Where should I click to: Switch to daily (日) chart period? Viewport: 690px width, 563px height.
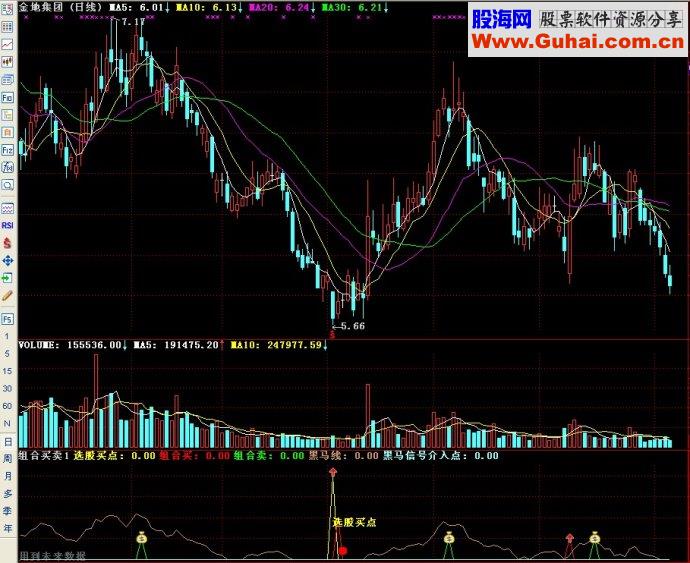click(x=7, y=442)
